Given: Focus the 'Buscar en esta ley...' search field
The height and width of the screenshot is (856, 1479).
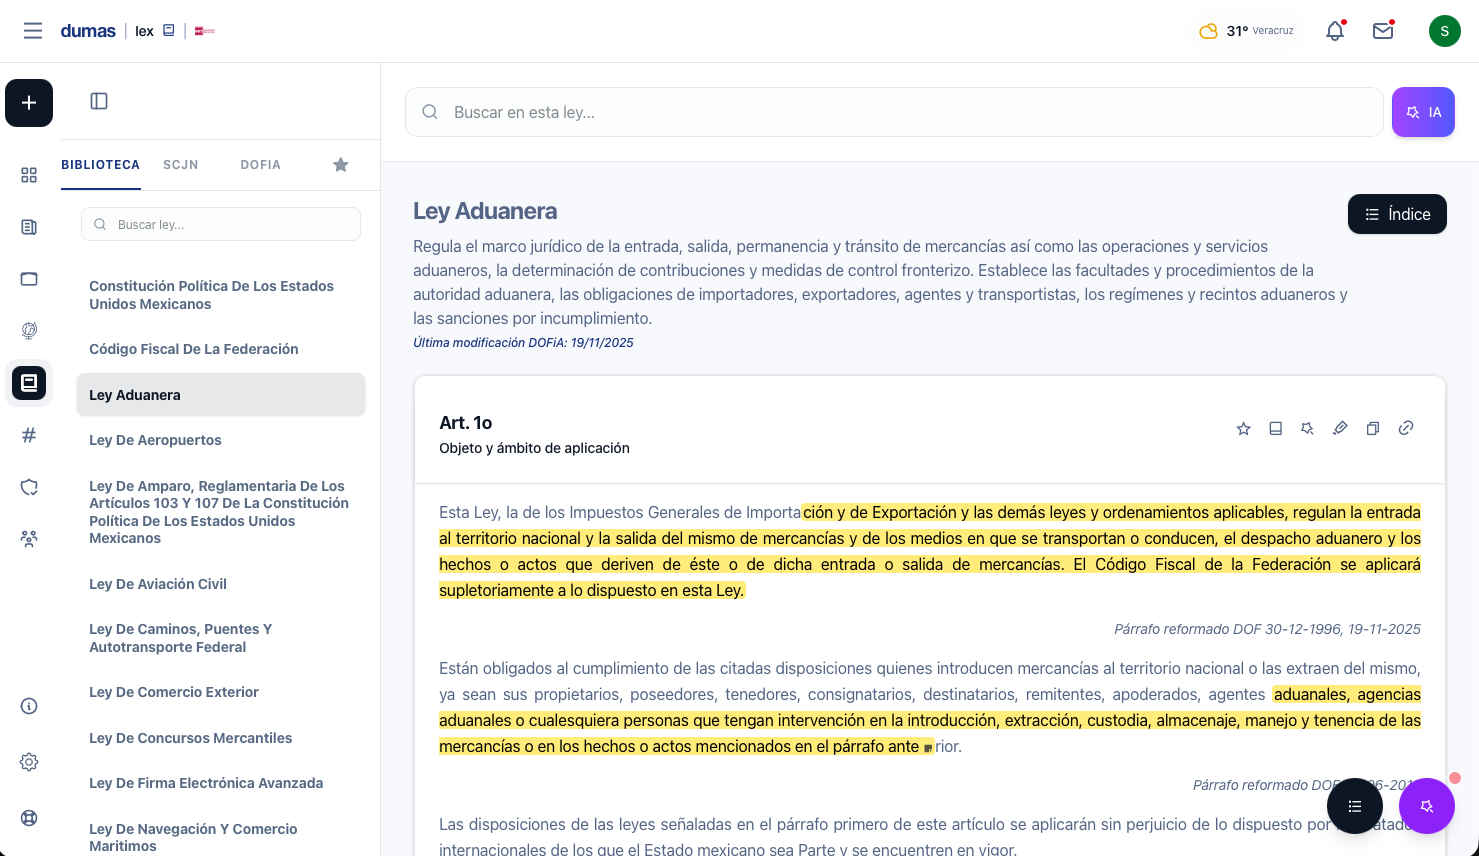Looking at the screenshot, I should (x=894, y=112).
